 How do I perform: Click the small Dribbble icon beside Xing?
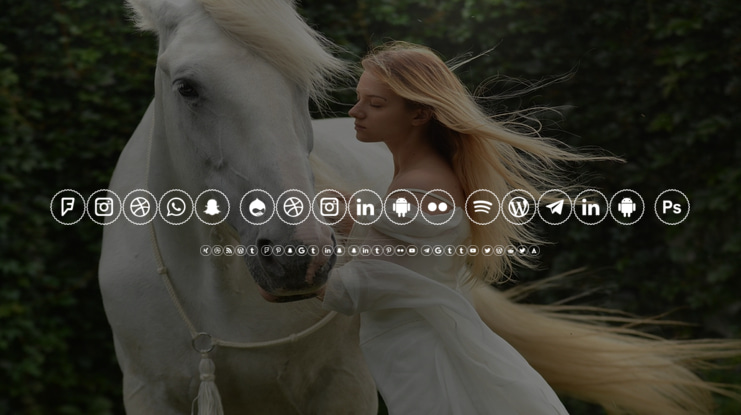pos(217,251)
